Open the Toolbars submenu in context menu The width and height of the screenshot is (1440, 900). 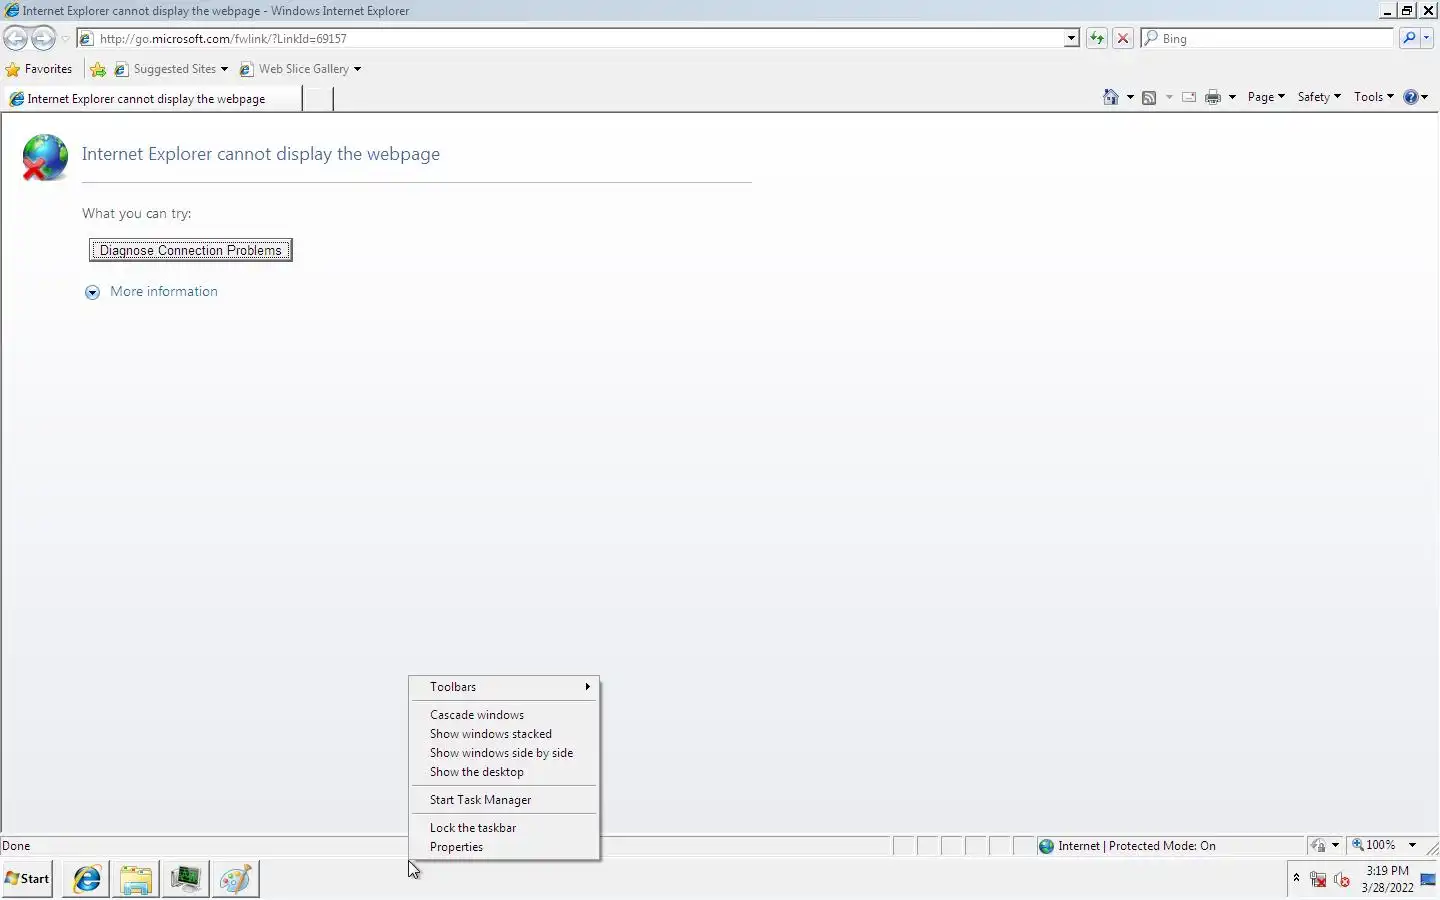tap(505, 687)
